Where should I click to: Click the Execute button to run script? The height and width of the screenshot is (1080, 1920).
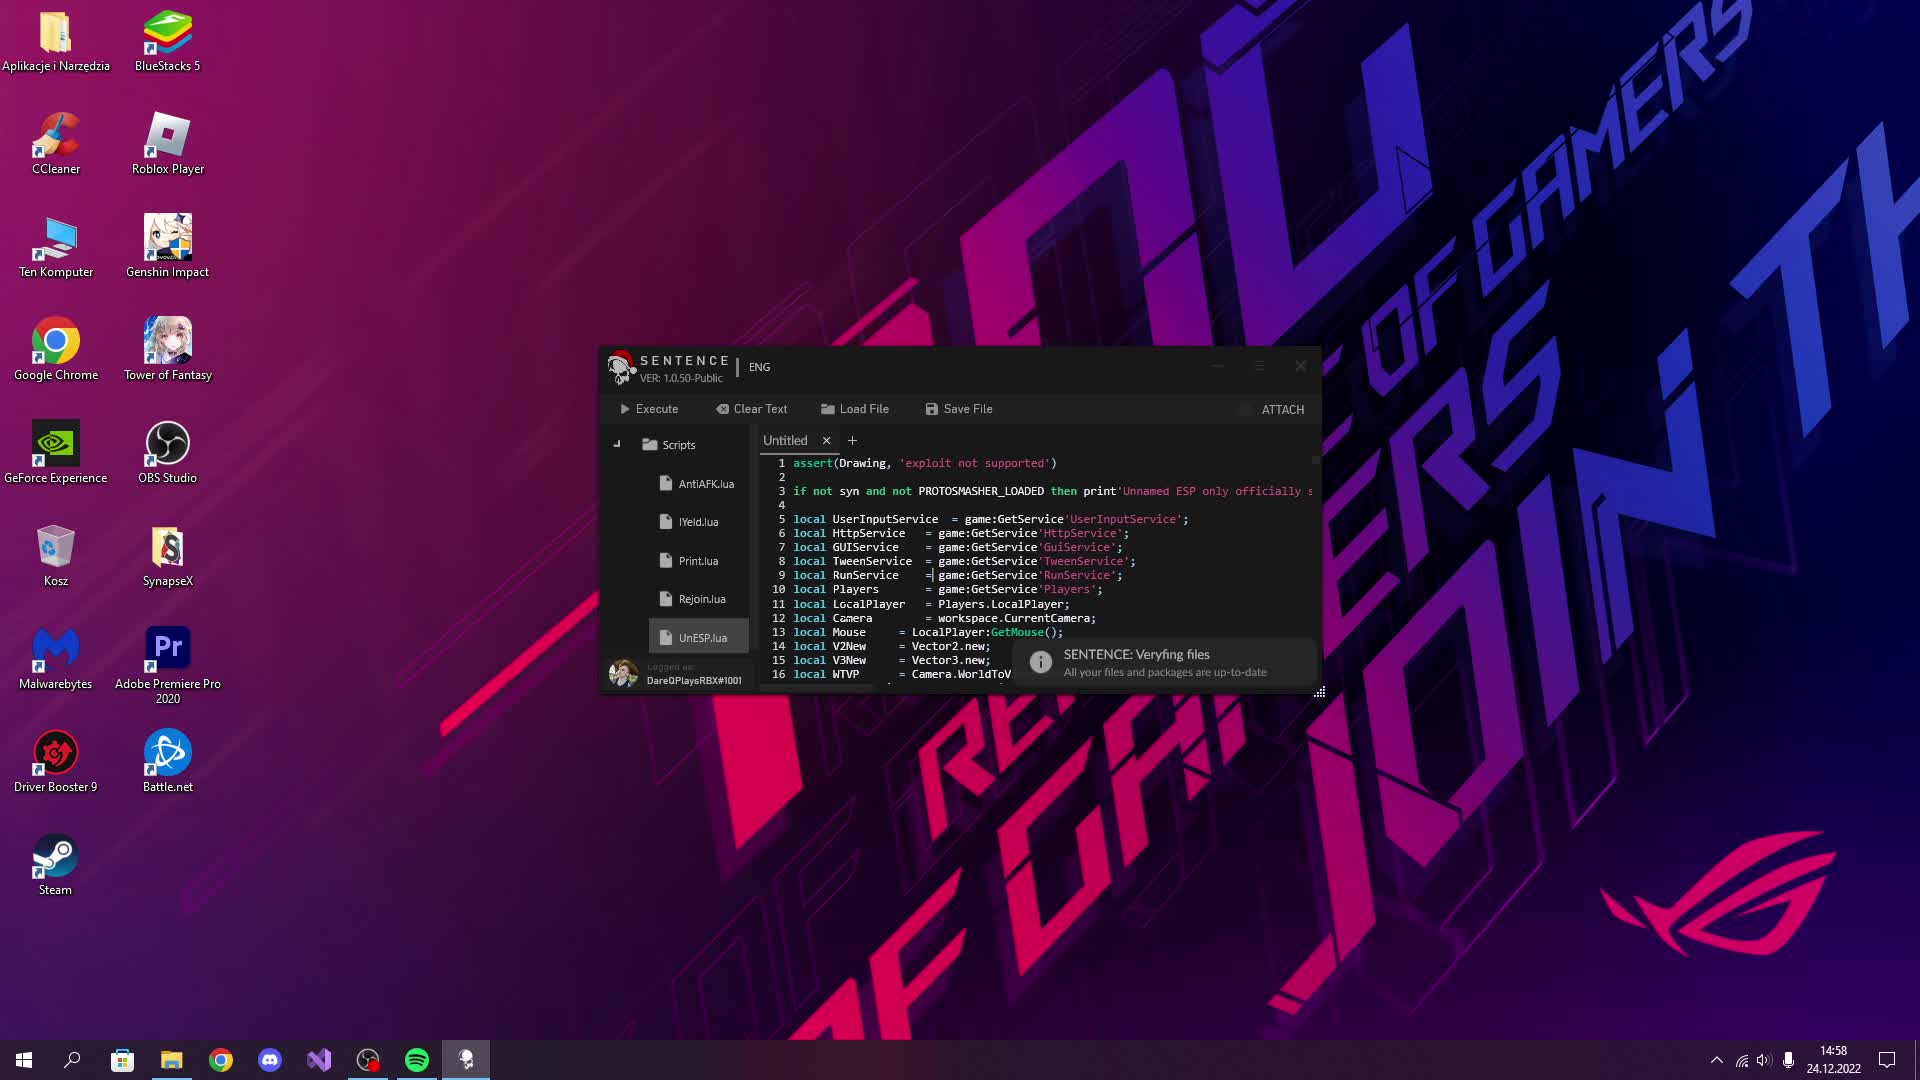pyautogui.click(x=651, y=409)
